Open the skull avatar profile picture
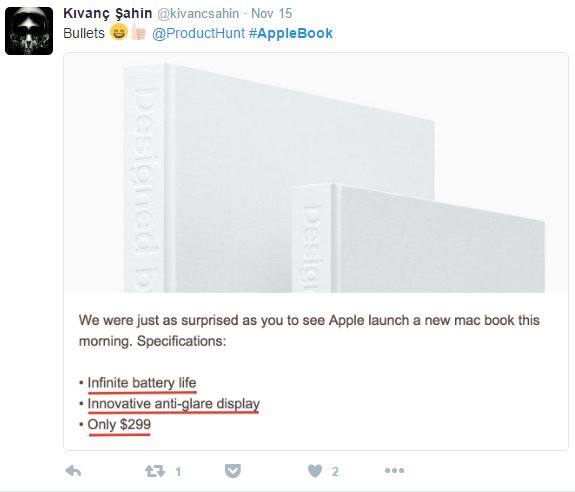The width and height of the screenshot is (575, 492). 29,31
